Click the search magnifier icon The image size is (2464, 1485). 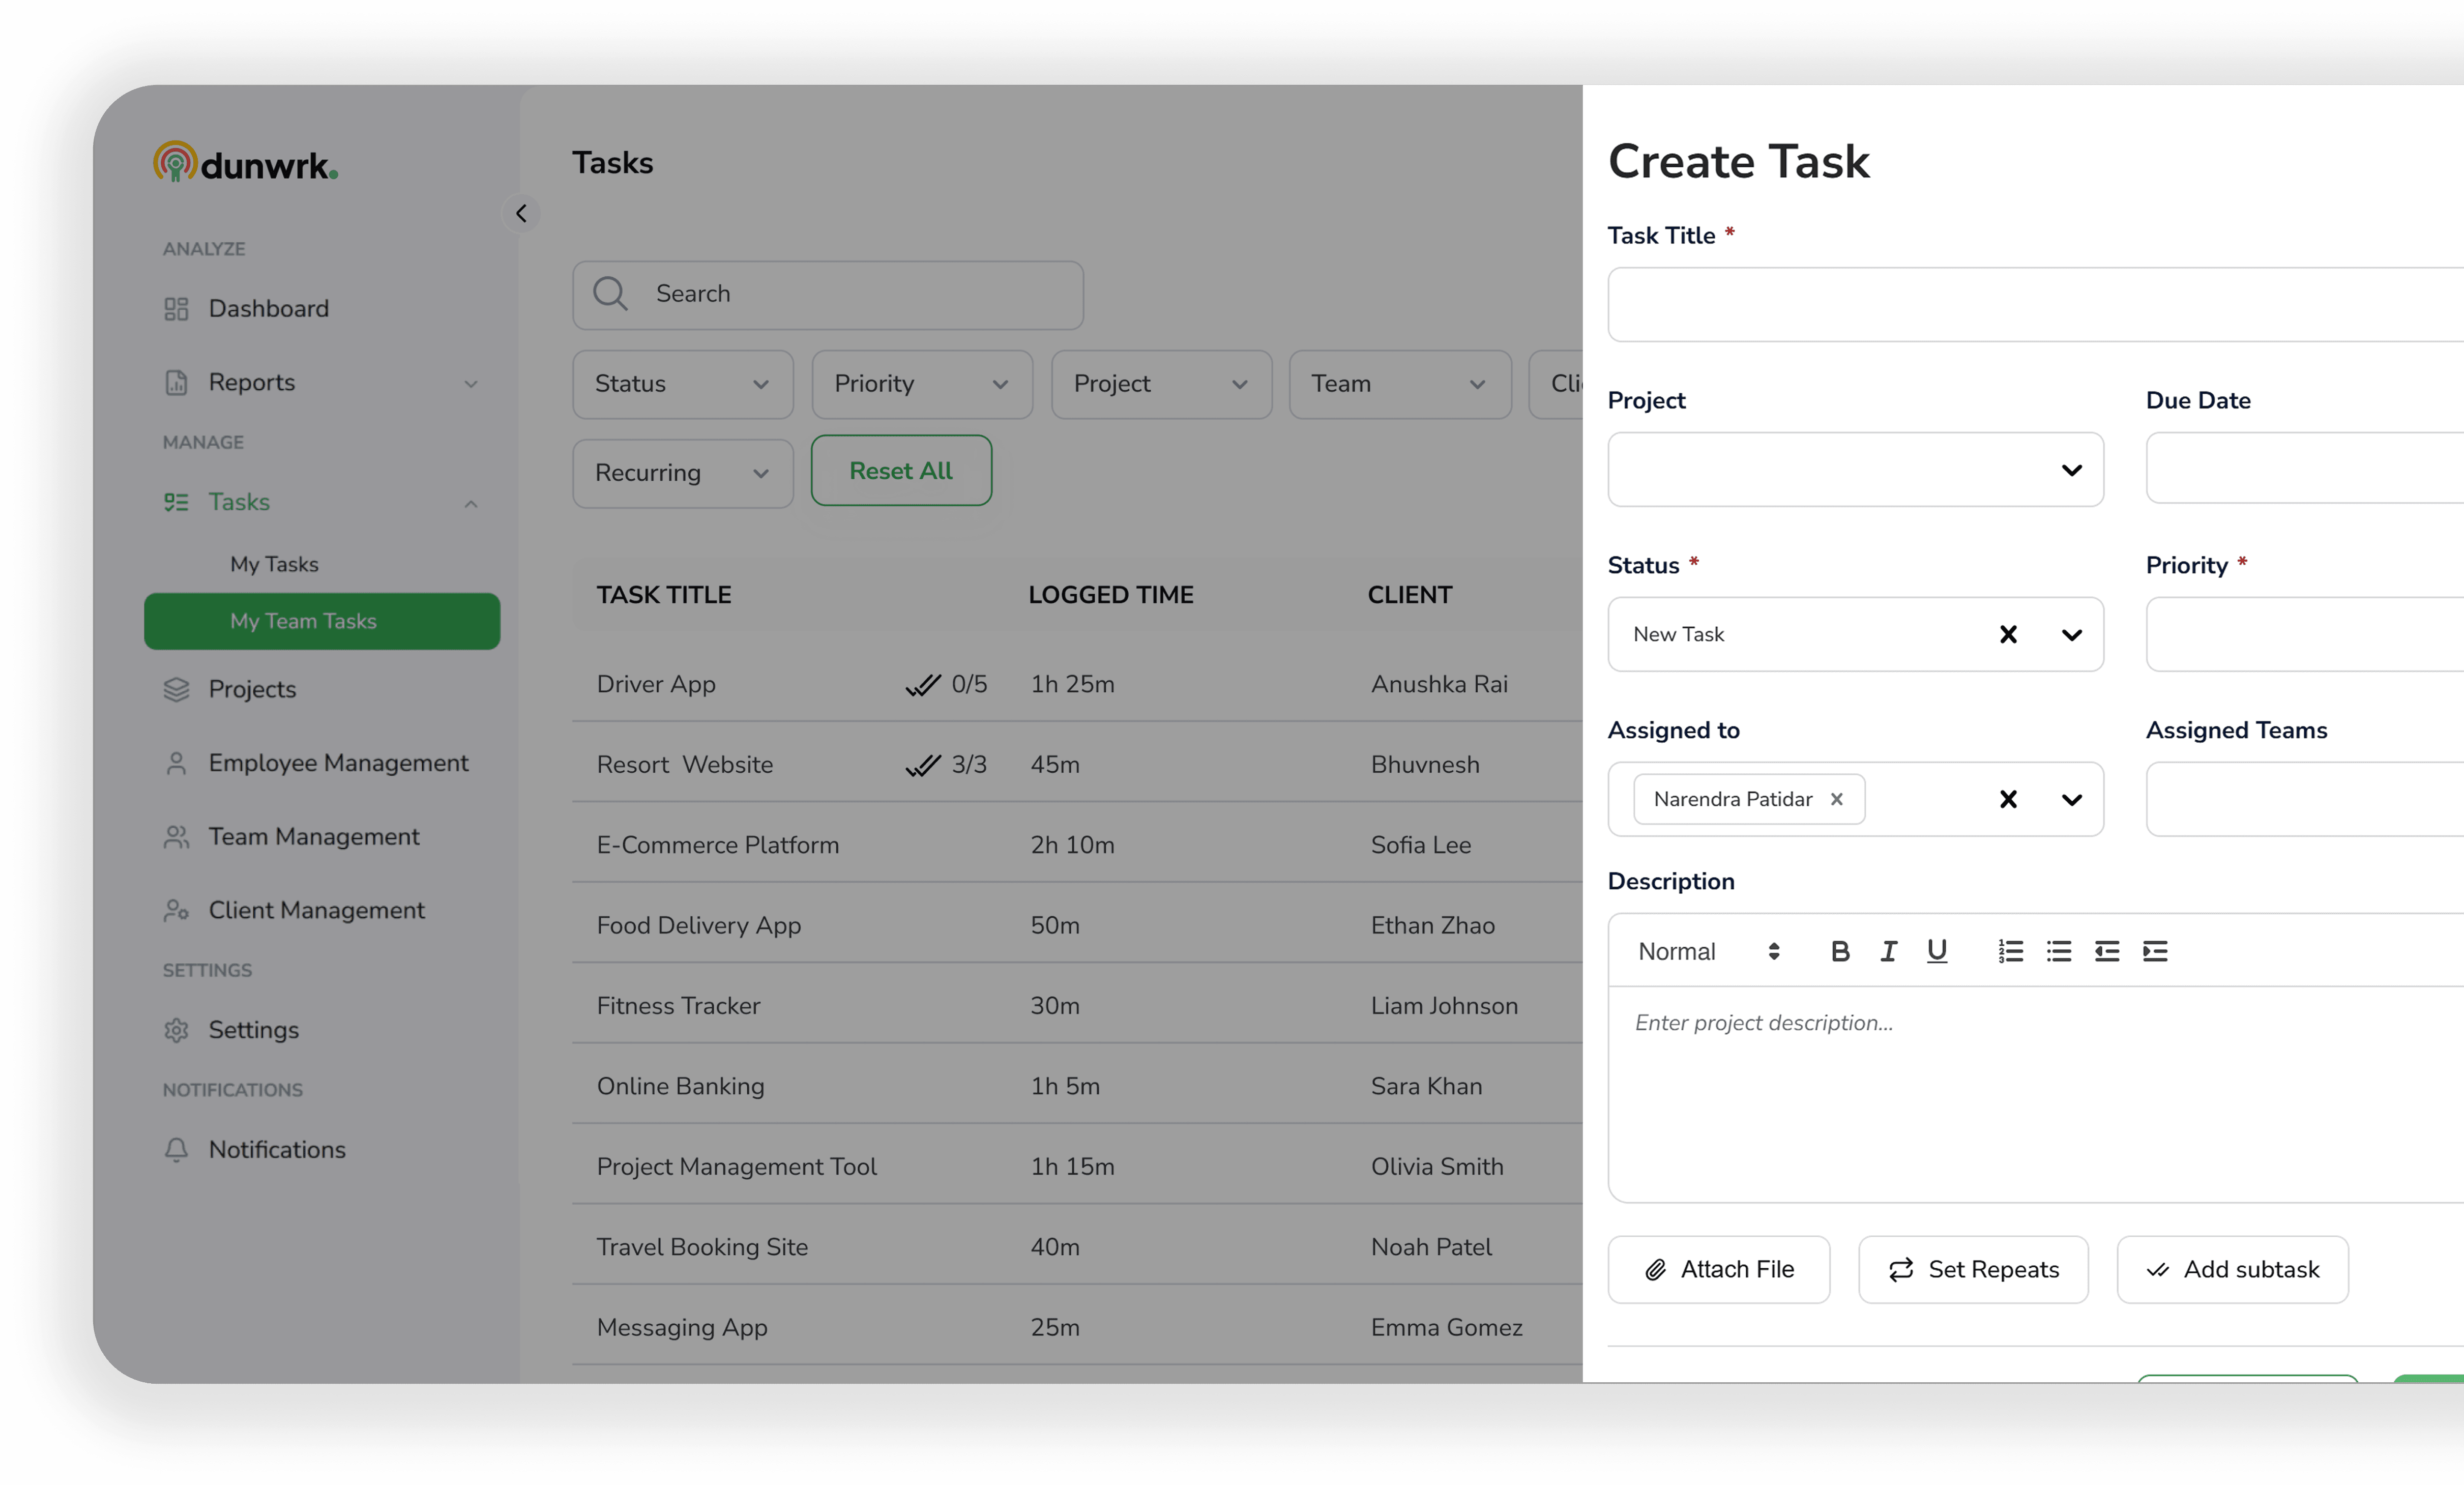(x=610, y=293)
